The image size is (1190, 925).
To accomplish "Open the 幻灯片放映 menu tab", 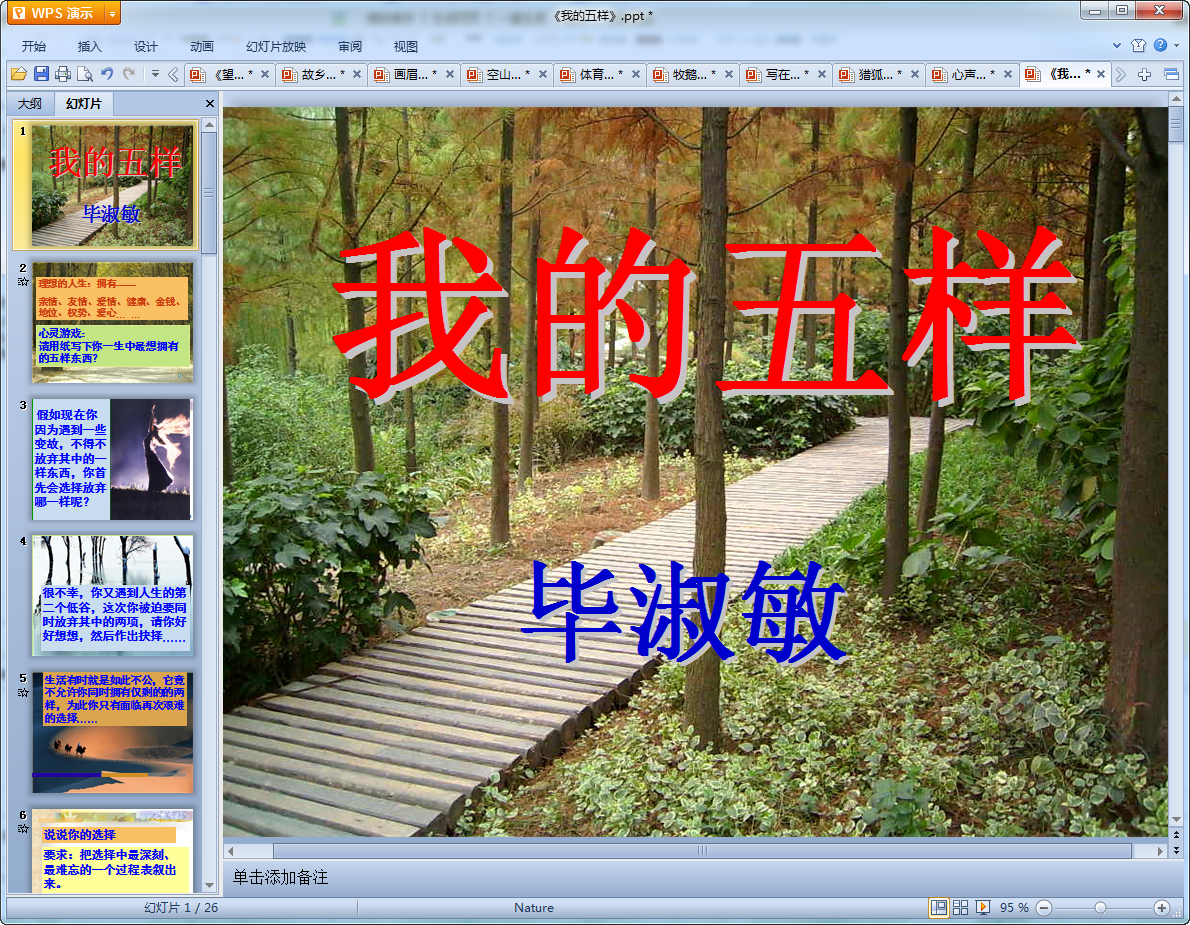I will (x=275, y=46).
